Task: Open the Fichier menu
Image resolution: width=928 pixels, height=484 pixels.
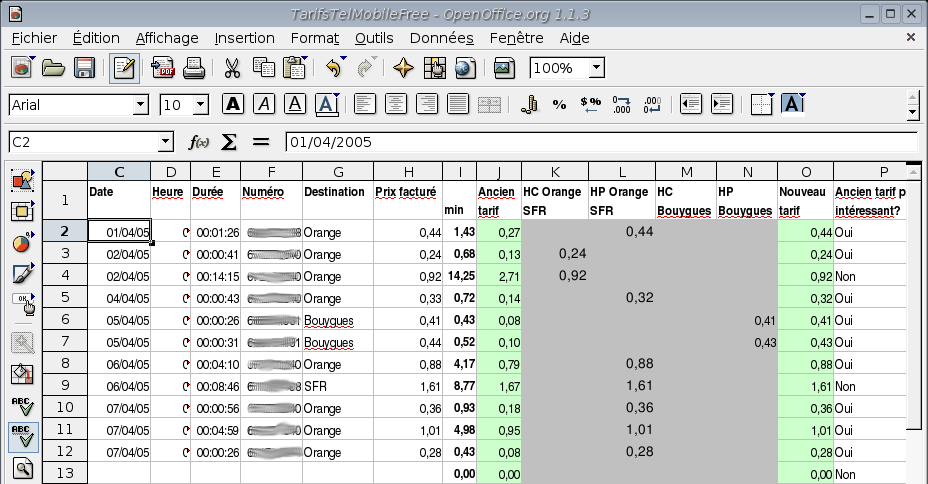Action: [x=34, y=38]
